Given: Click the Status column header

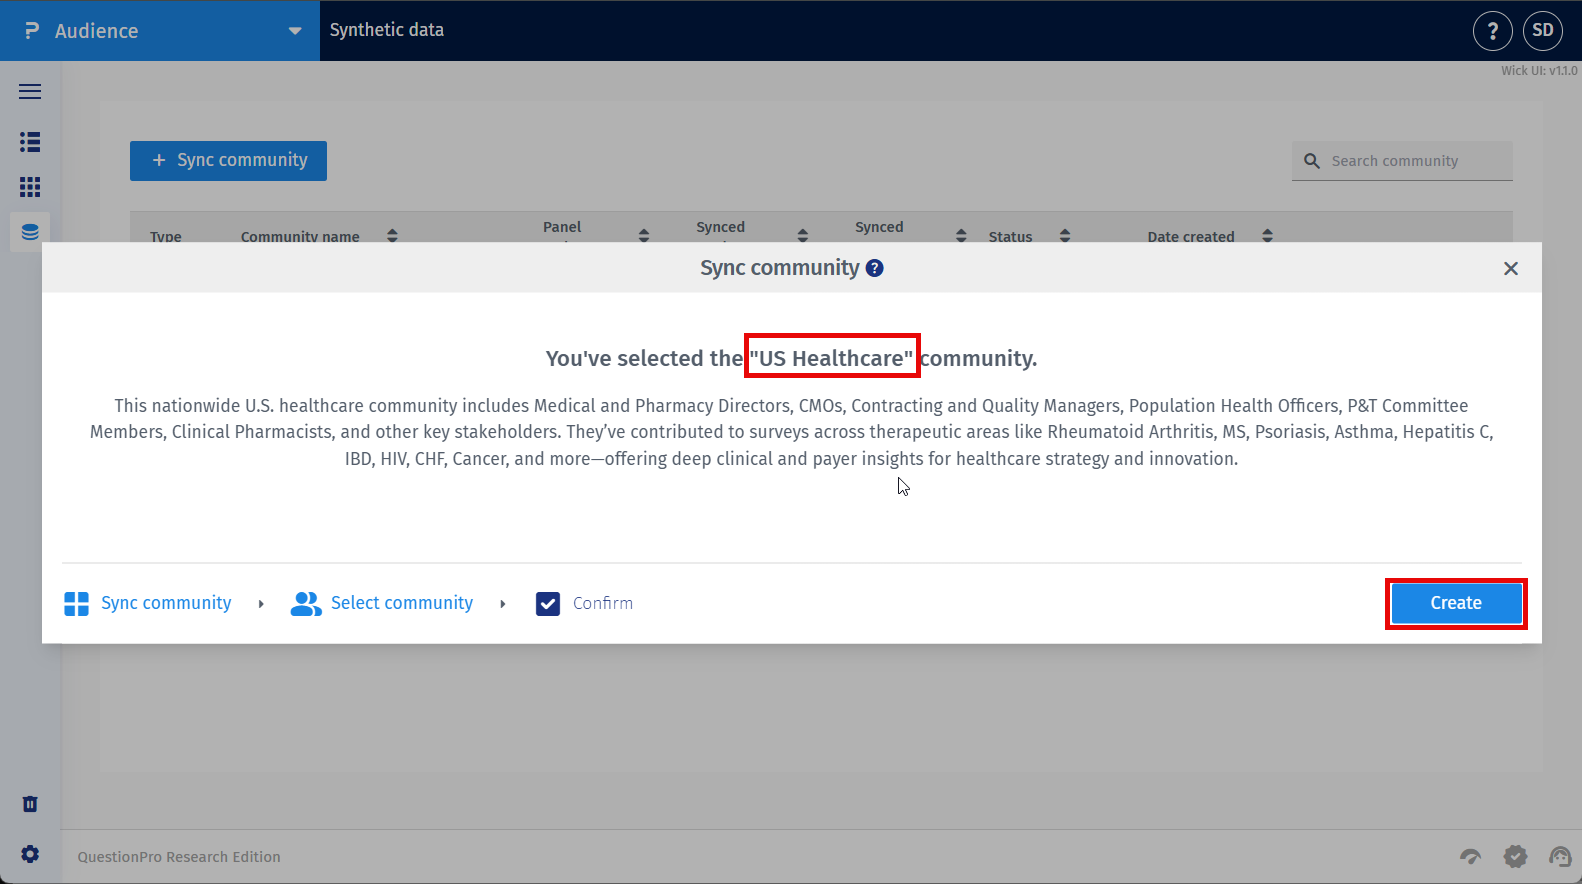Looking at the screenshot, I should [x=1010, y=237].
